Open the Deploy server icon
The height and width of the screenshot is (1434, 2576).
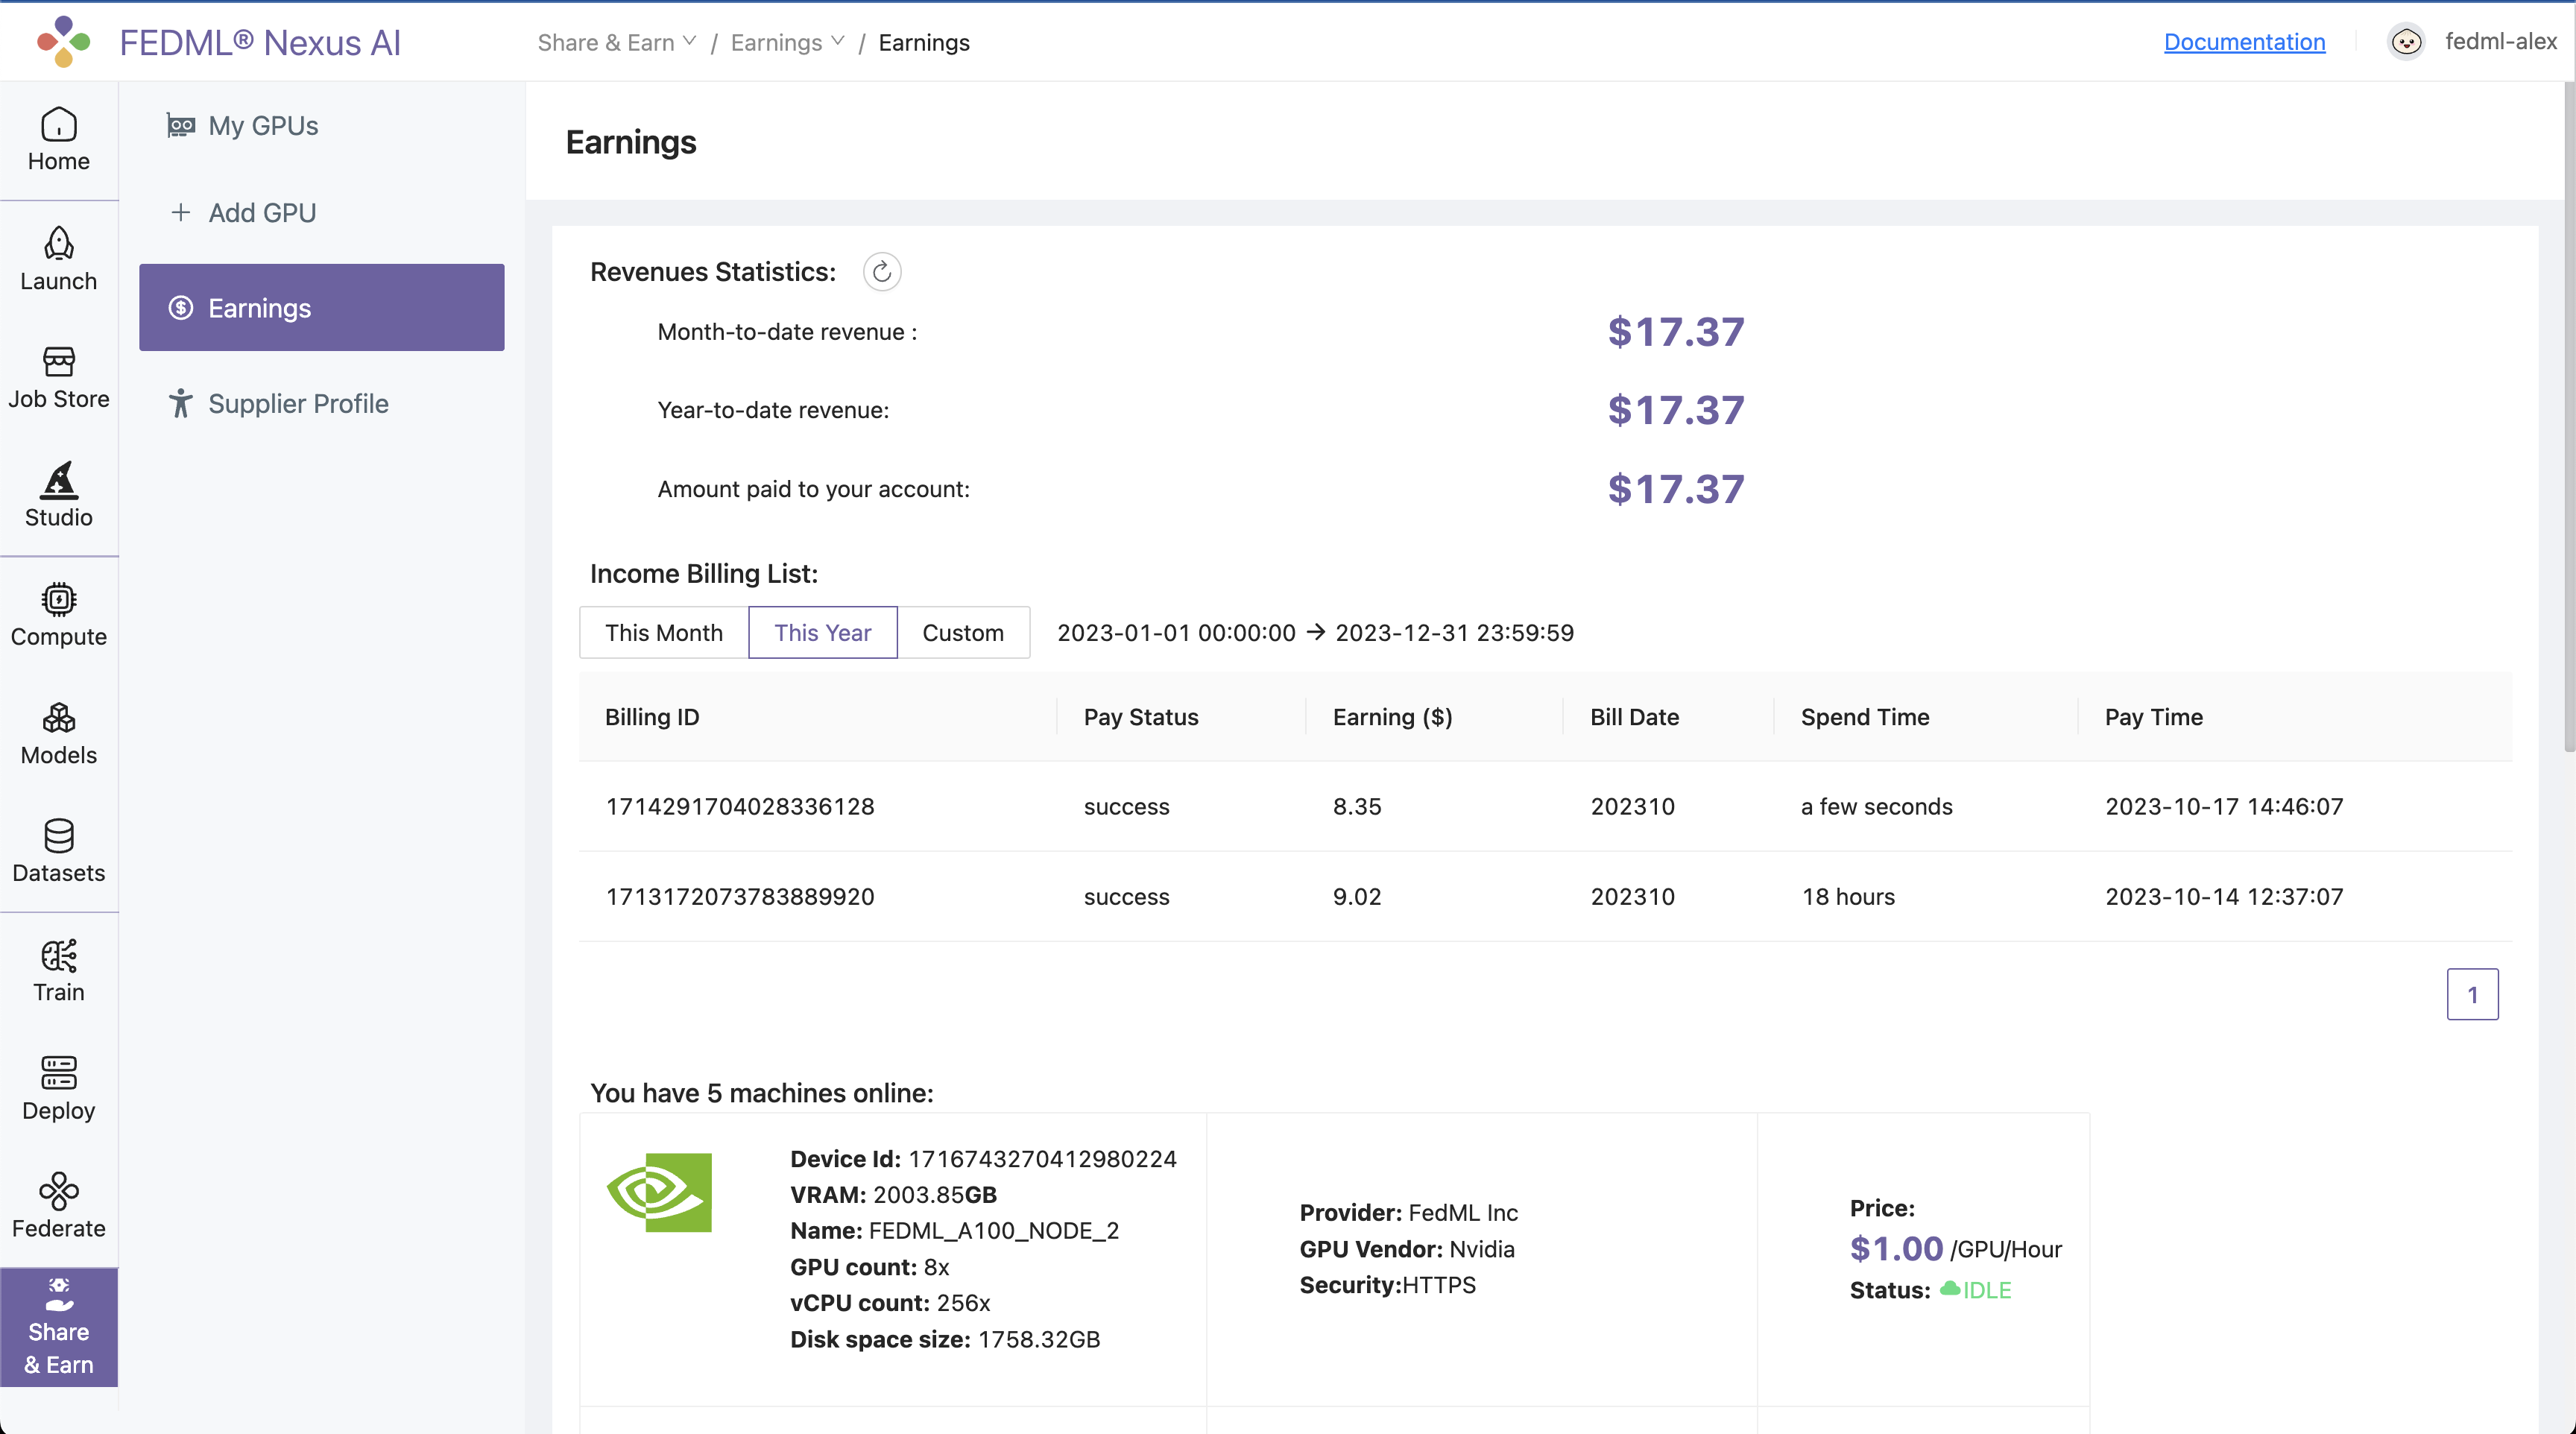[58, 1073]
